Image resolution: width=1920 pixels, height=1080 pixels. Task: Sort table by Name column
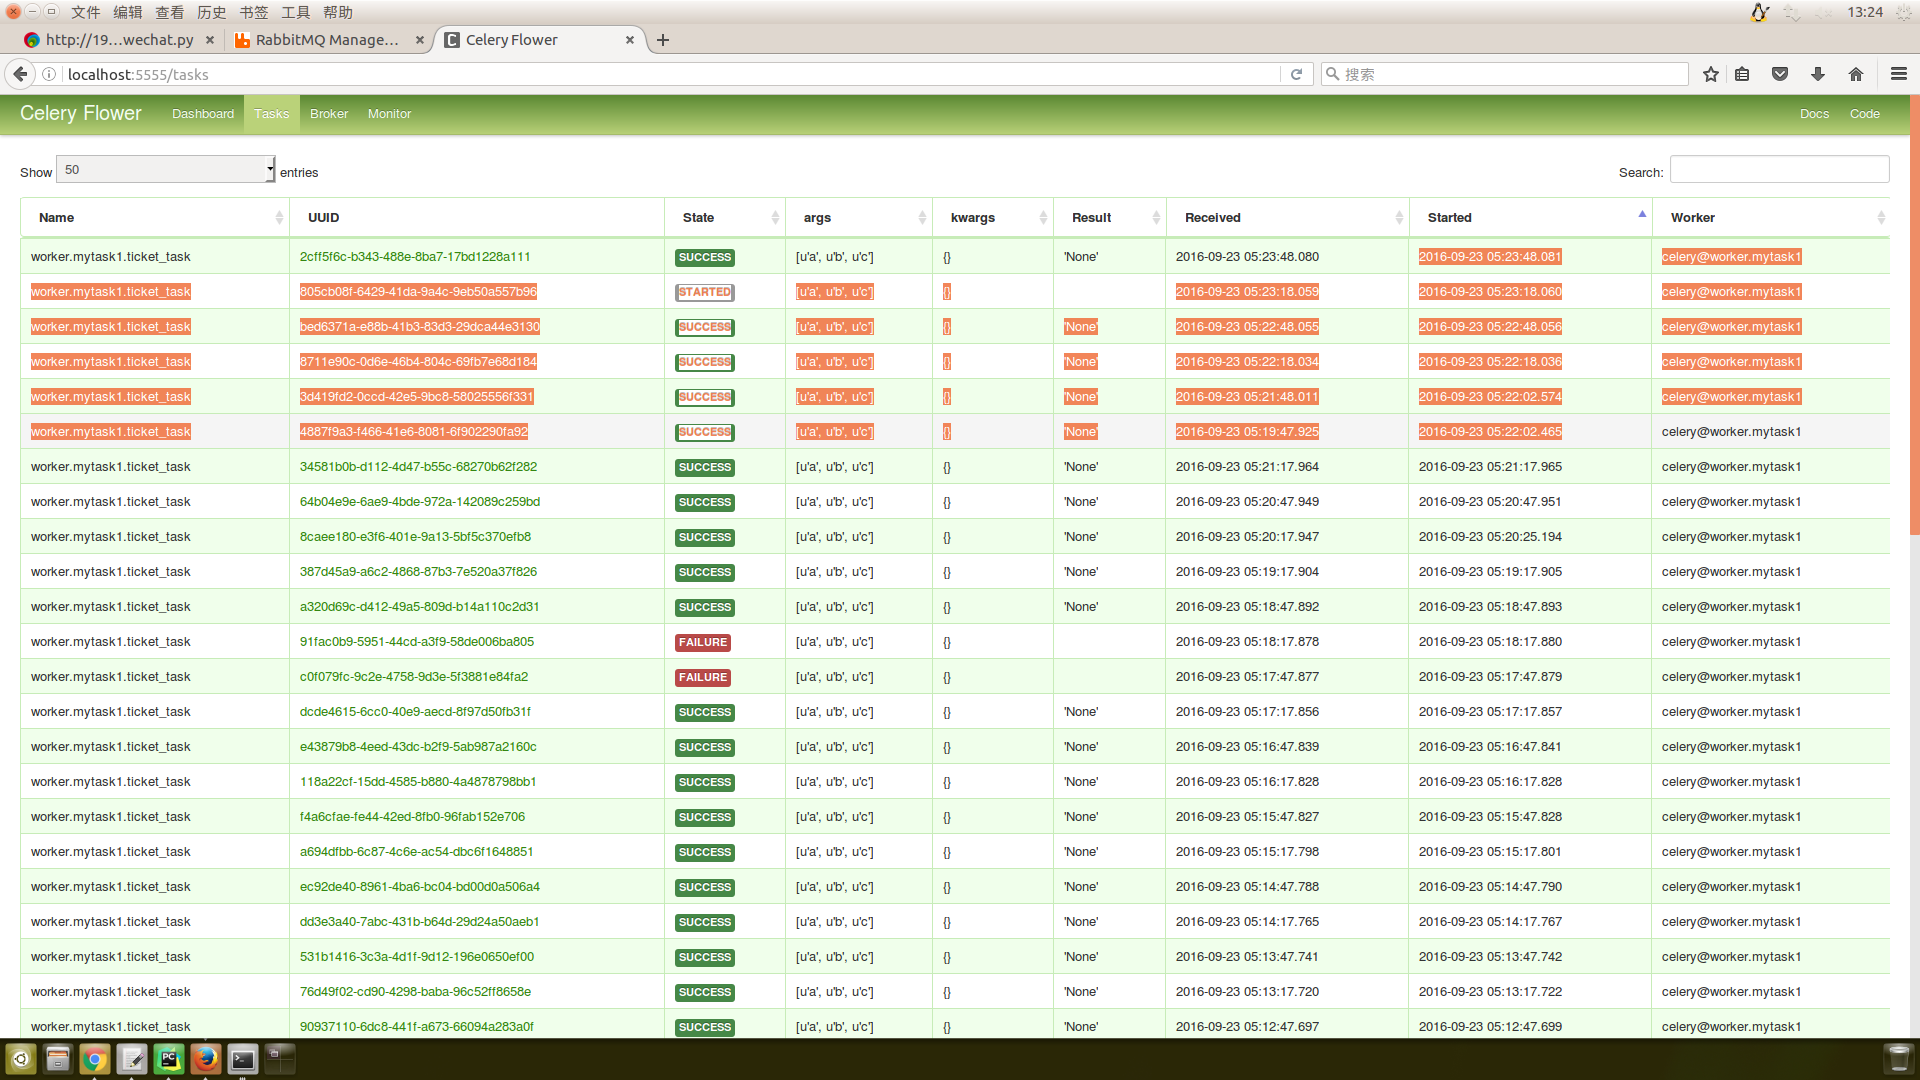(x=155, y=217)
